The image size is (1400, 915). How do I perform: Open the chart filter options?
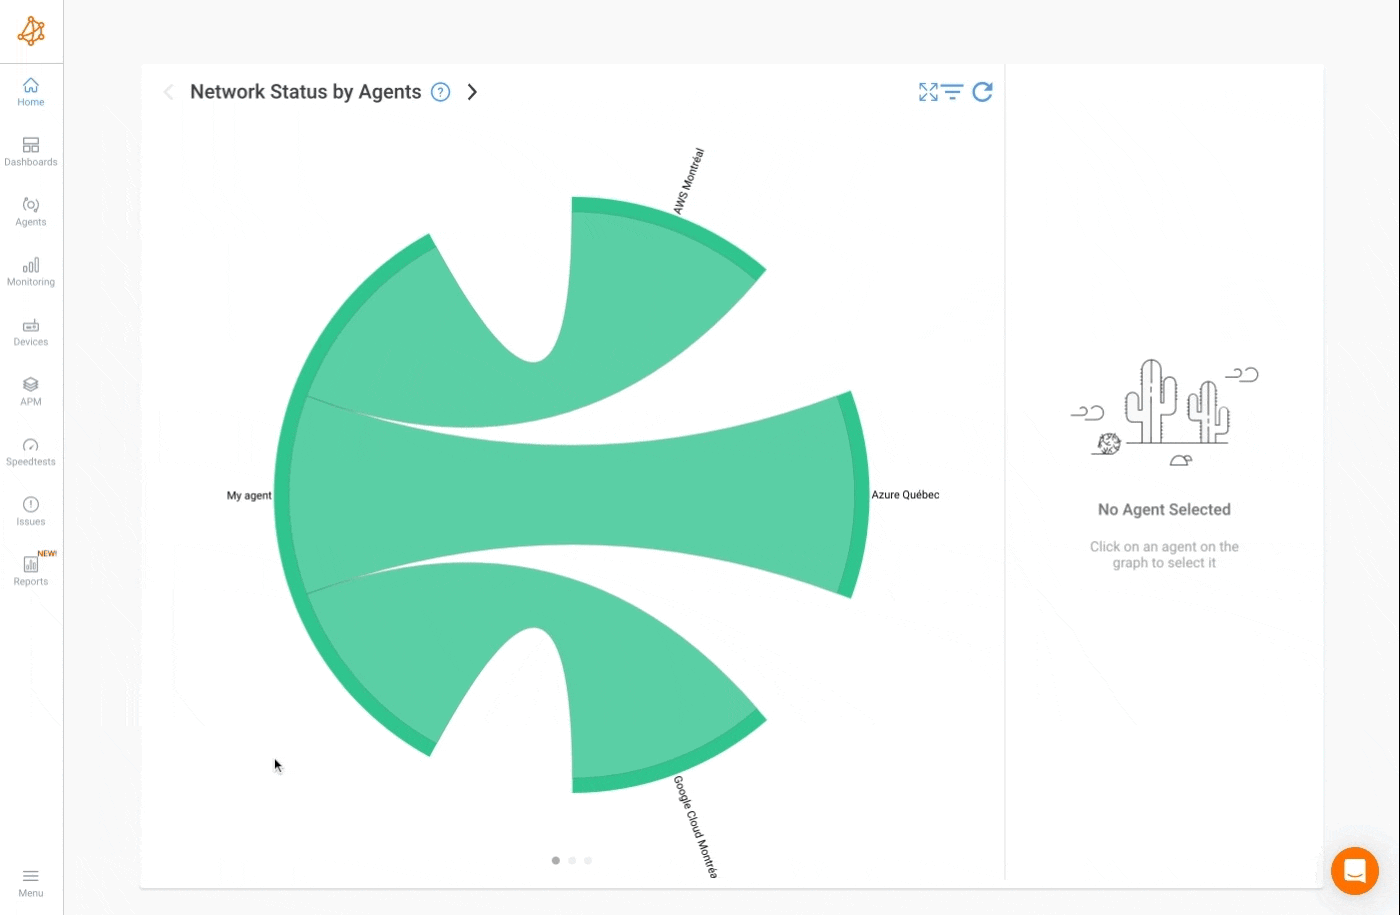[953, 91]
